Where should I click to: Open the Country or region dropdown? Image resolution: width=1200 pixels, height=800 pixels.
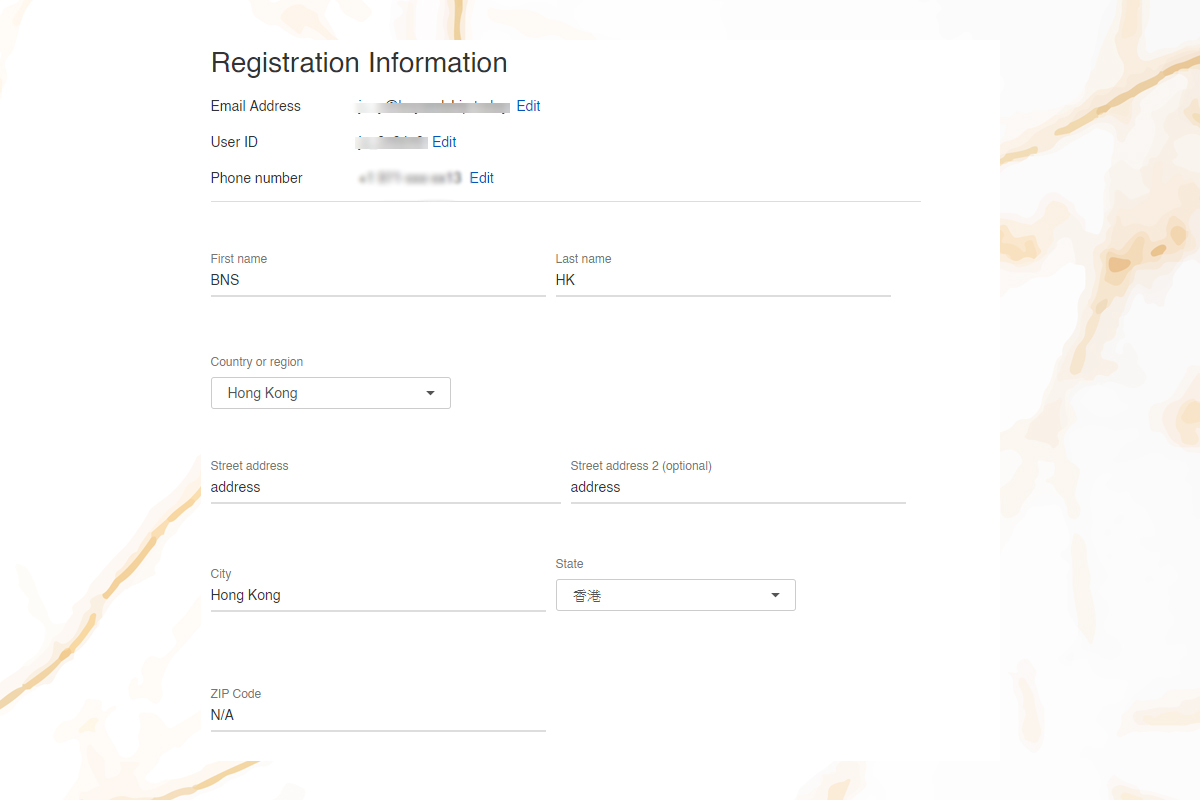(330, 393)
